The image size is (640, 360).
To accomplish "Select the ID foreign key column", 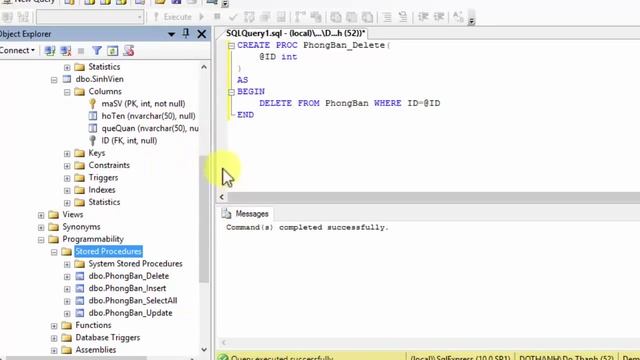I will [x=129, y=140].
